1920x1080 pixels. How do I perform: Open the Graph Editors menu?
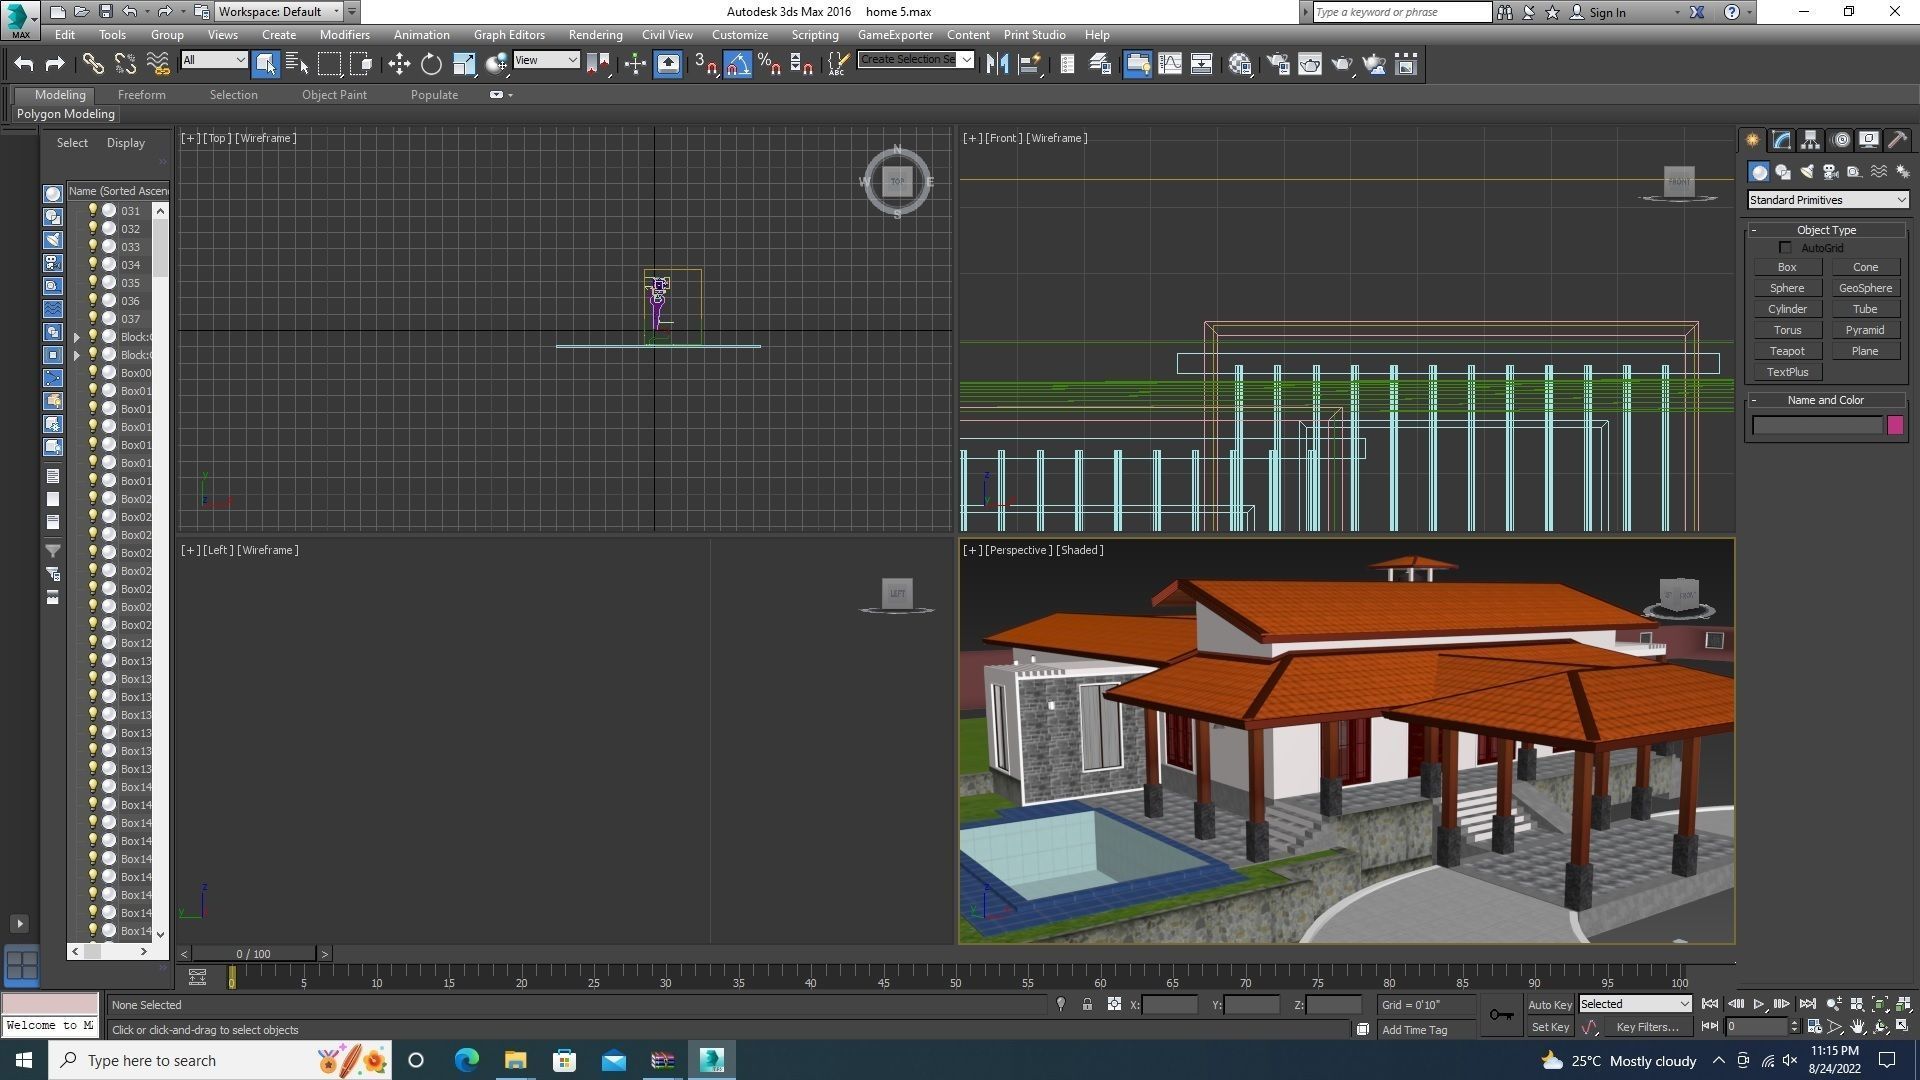509,35
